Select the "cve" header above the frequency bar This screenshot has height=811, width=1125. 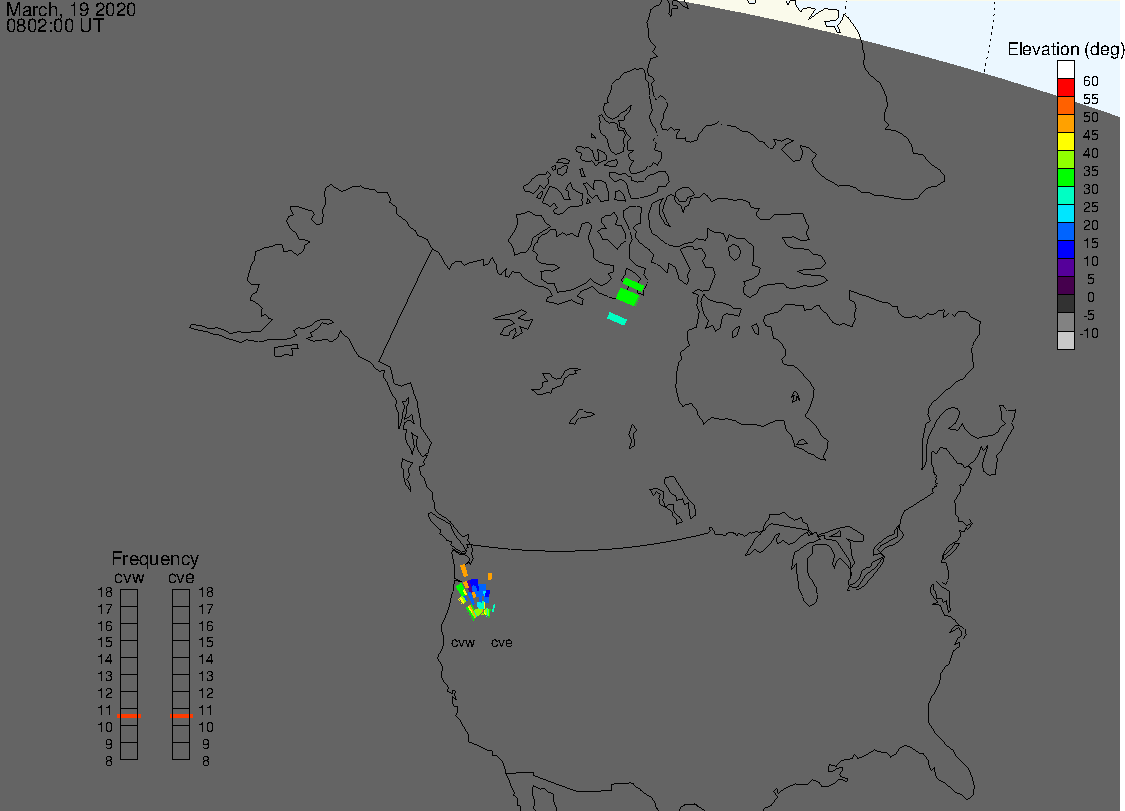[181, 578]
